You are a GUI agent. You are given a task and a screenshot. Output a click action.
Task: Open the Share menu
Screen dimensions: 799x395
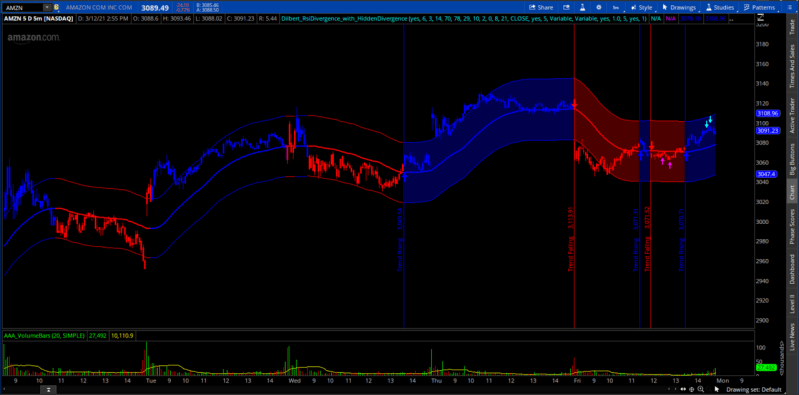541,8
